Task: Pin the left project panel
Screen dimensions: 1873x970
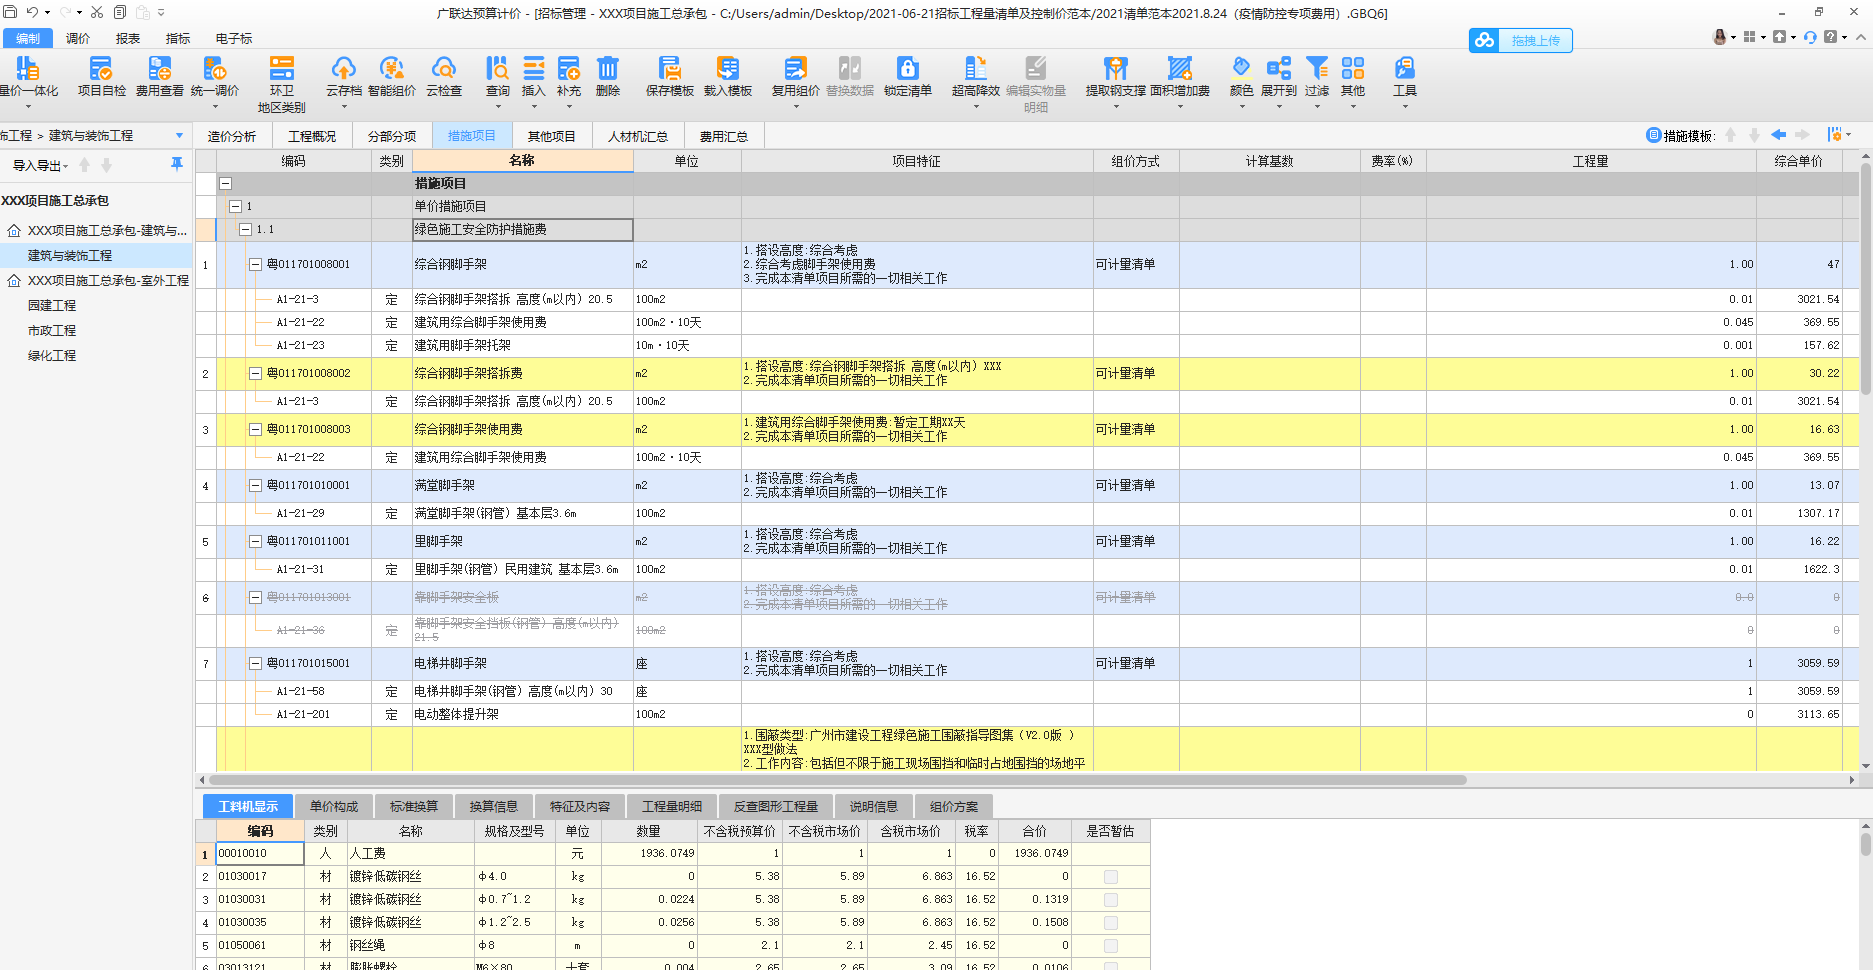Action: (x=177, y=164)
